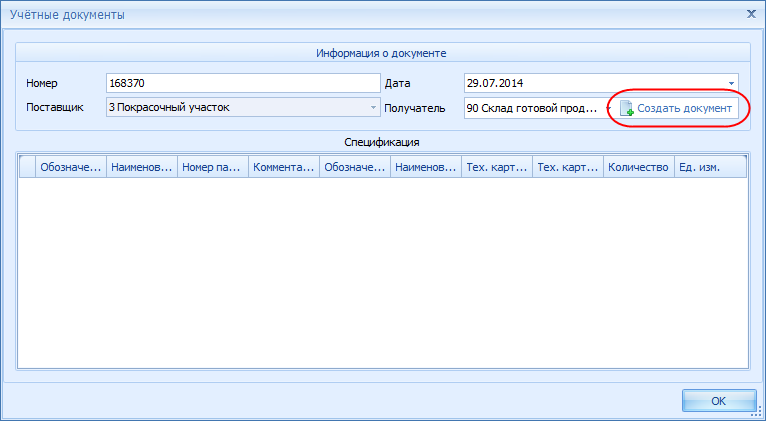The height and width of the screenshot is (421, 766).
Task: Click the grid's row indicator corner cell
Action: 27,168
